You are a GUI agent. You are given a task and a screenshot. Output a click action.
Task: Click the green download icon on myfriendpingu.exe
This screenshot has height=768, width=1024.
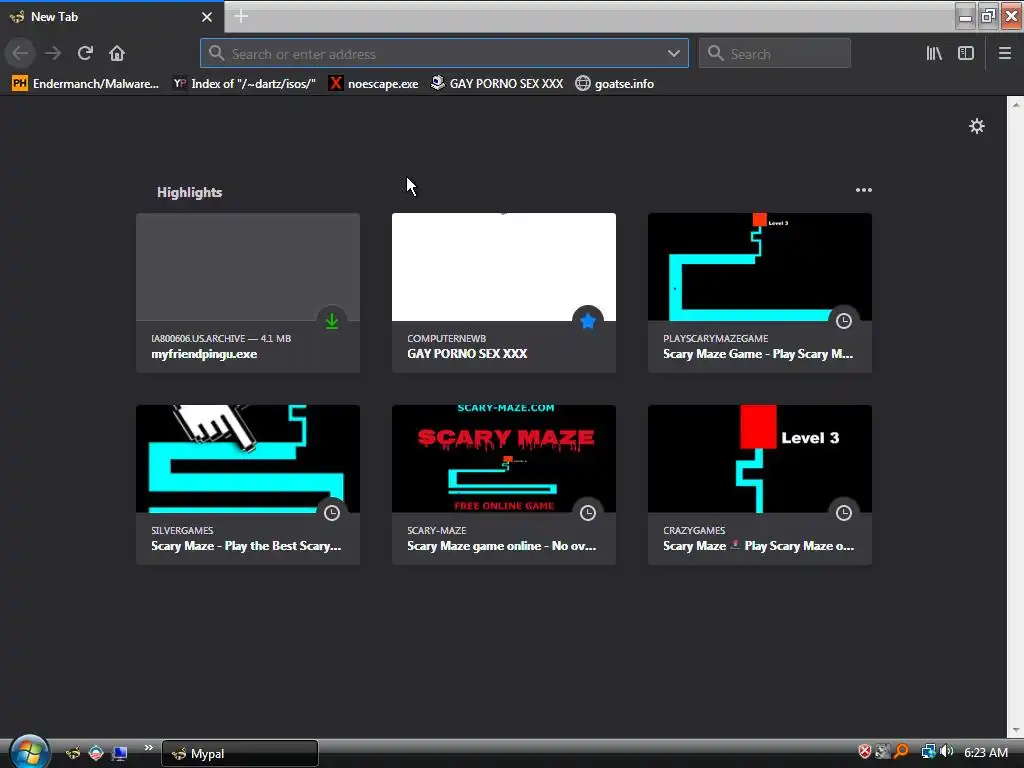tap(332, 321)
